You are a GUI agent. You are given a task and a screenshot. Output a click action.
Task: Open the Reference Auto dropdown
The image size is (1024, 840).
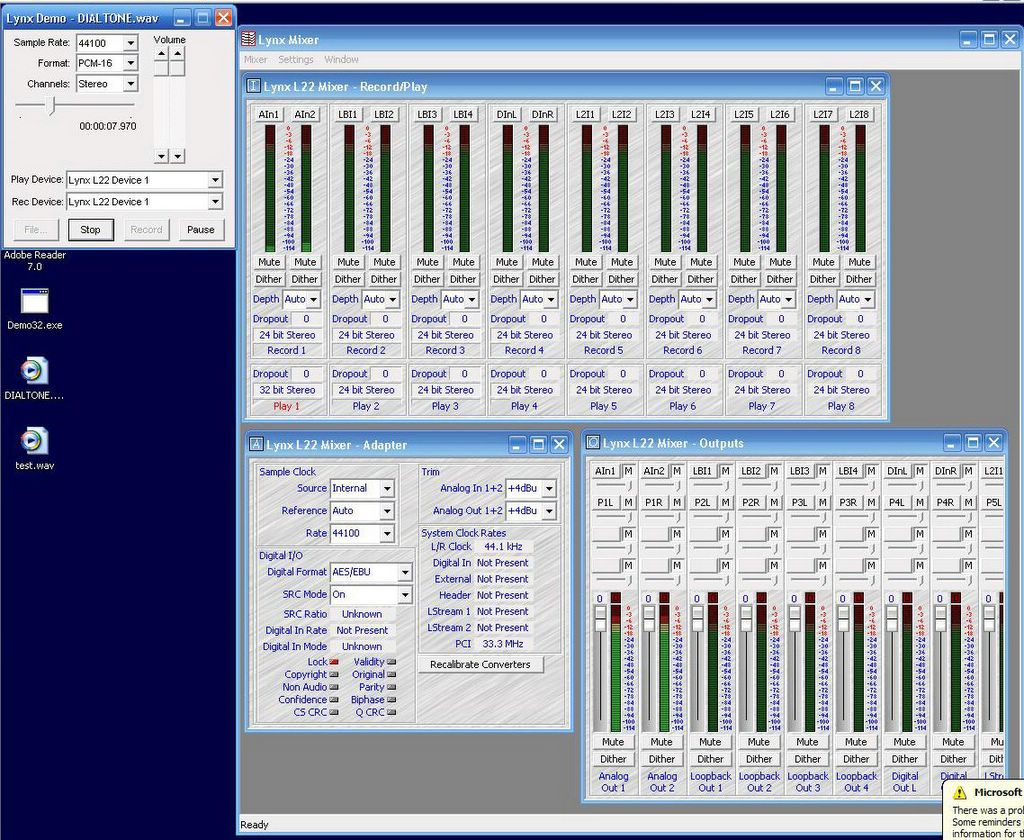pyautogui.click(x=387, y=511)
